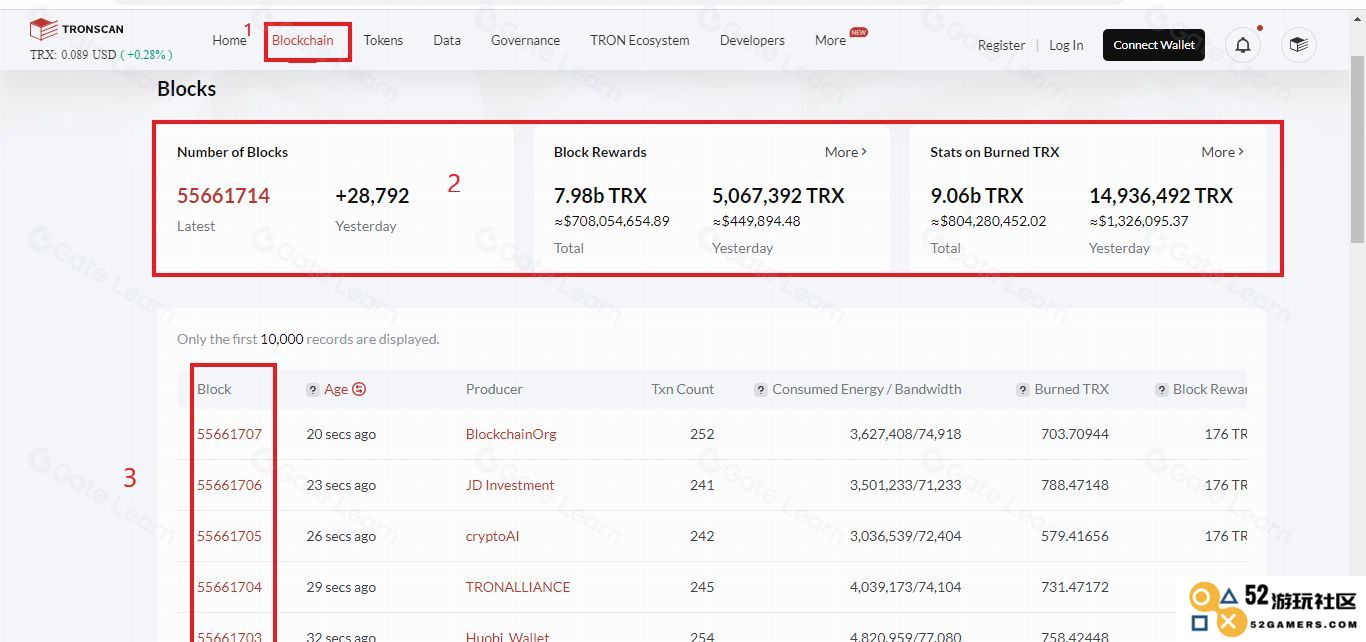The width and height of the screenshot is (1366, 642).
Task: Click the Age column header
Action: (x=336, y=389)
